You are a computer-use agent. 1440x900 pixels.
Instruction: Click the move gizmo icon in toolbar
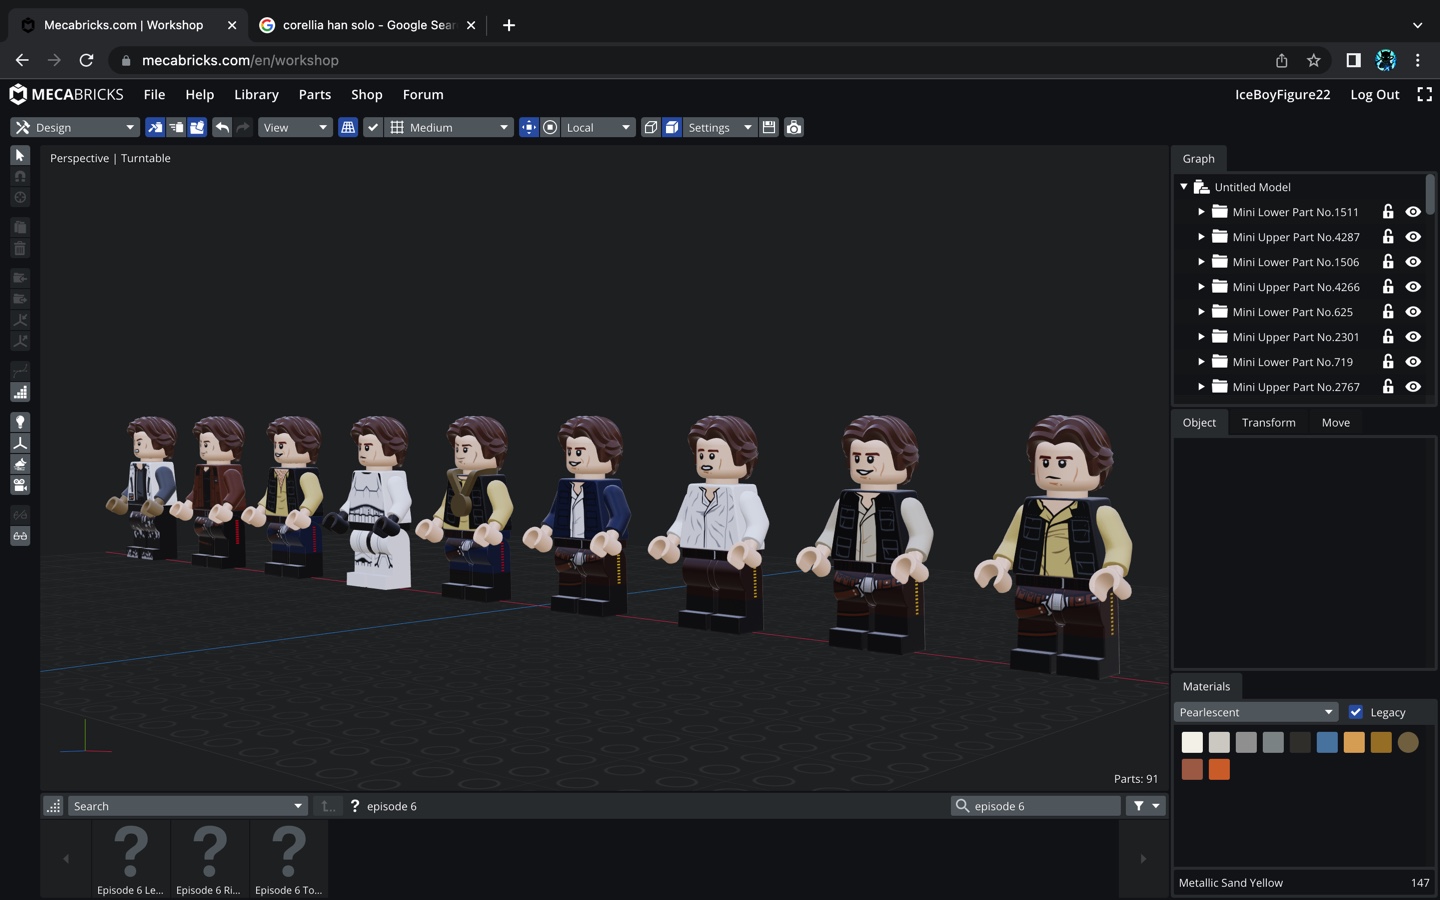pos(529,127)
